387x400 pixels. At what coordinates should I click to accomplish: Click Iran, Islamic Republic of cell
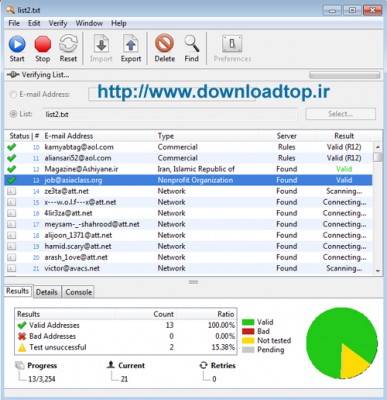pyautogui.click(x=196, y=169)
